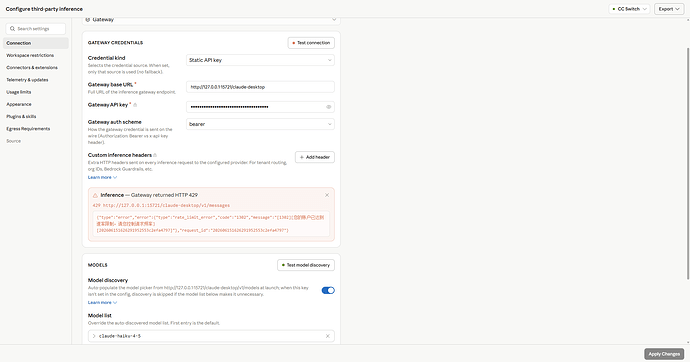Viewport: 690px width, 362px height.
Task: Go to Connectors & extensions
Action: tap(36, 68)
